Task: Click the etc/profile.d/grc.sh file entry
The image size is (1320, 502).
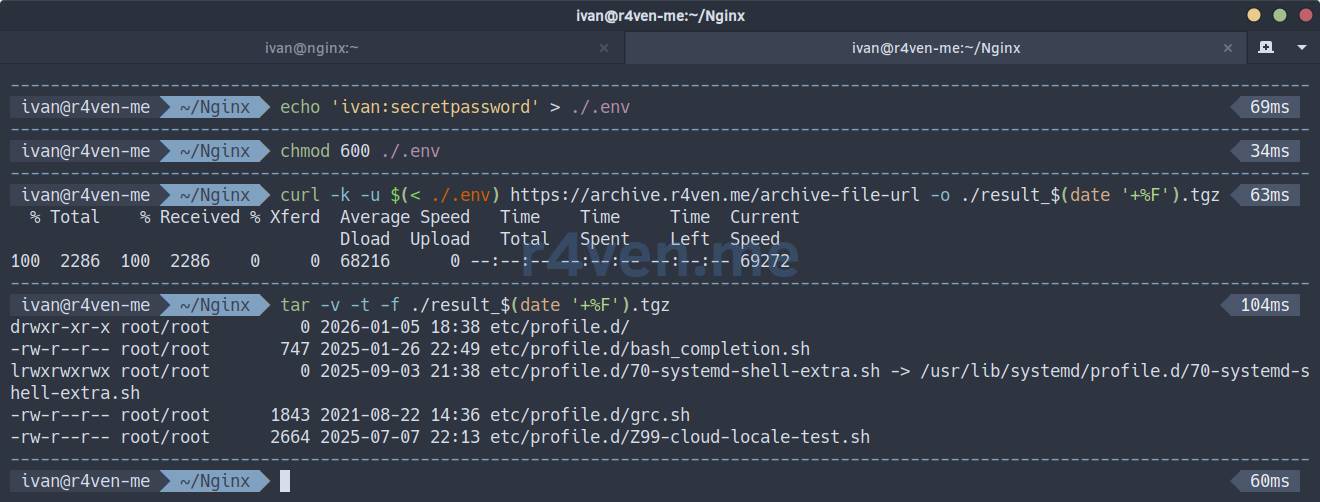Action: [589, 415]
